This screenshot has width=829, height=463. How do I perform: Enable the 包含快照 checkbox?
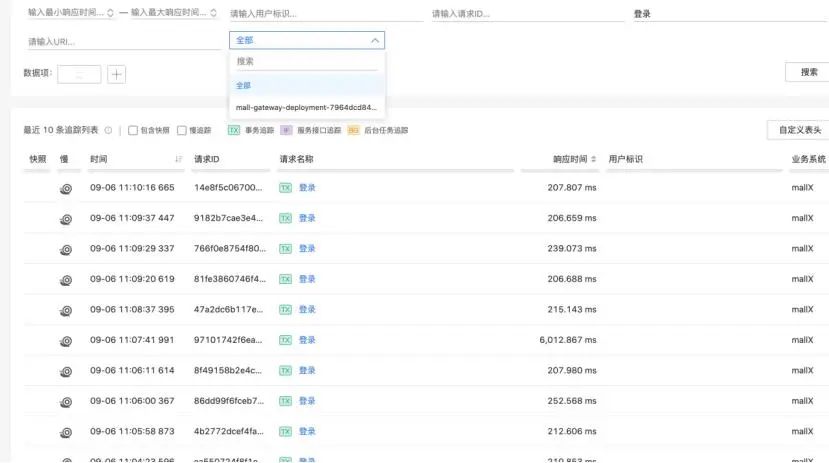133,130
